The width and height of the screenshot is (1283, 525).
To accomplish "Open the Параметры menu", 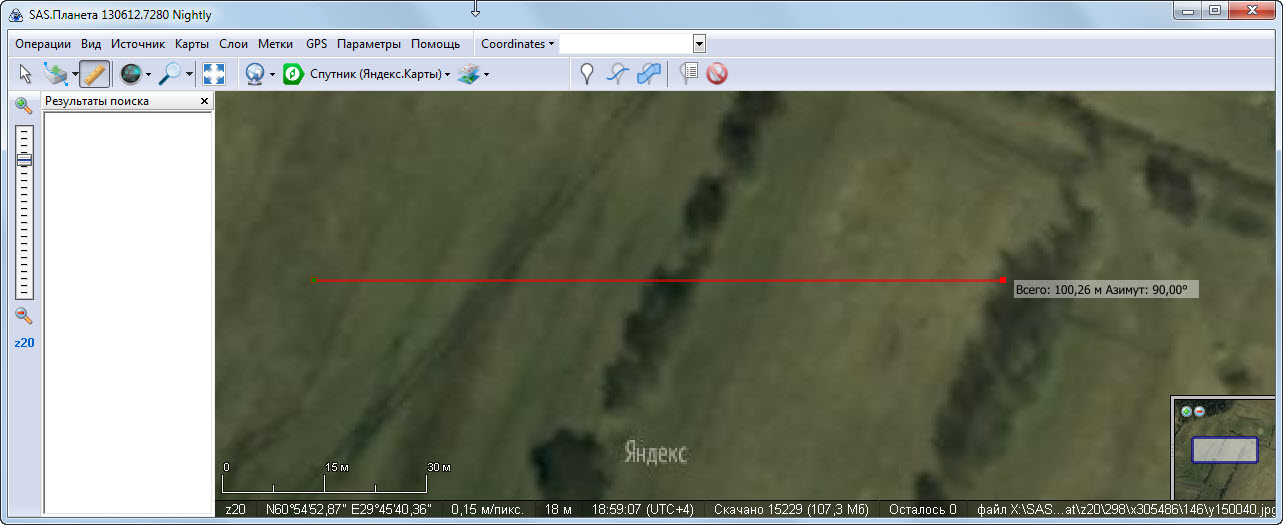I will 369,44.
